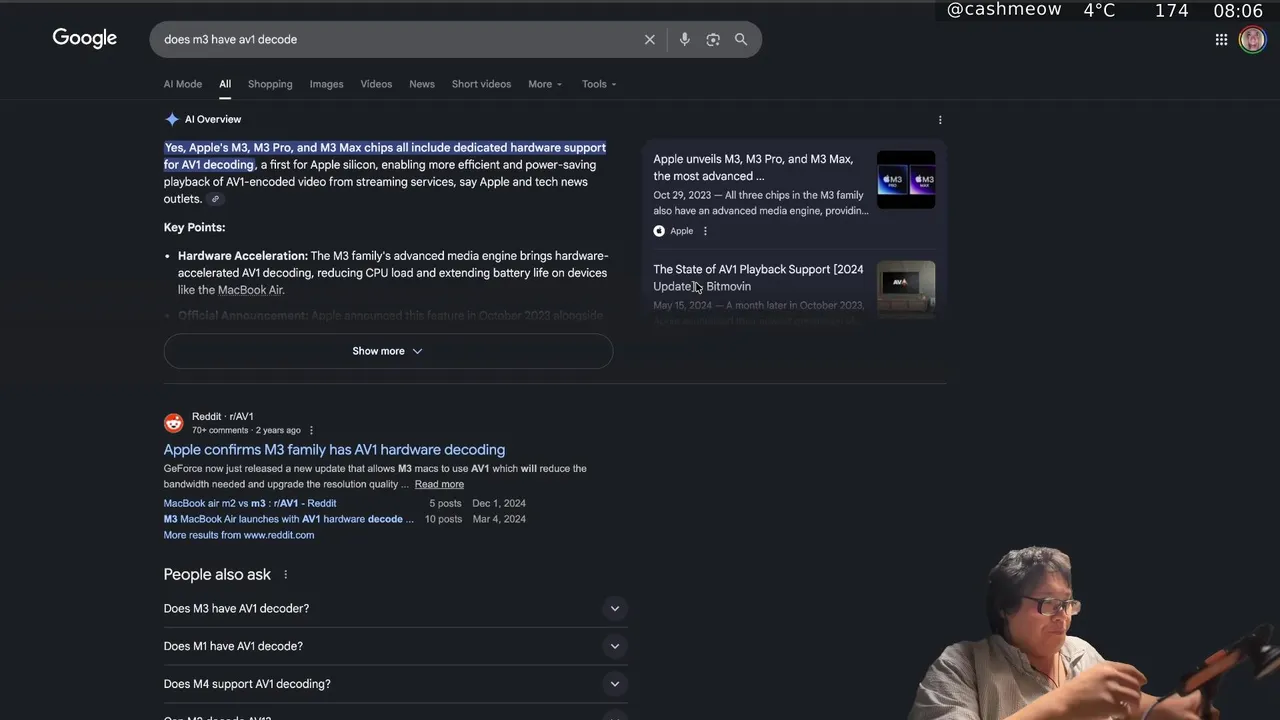Click the 'Hardware Acceleration:' bullet label
1280x720 pixels.
tap(243, 256)
